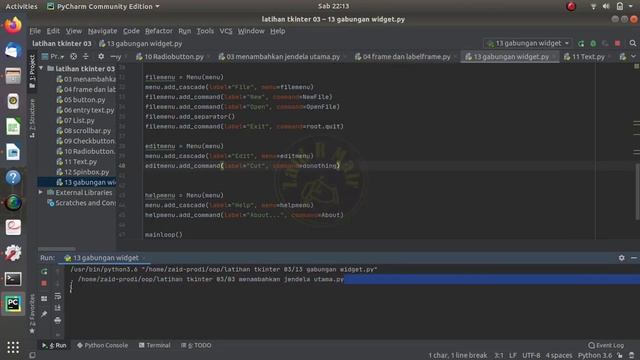This screenshot has width=640, height=360.
Task: Open Run panel settings gear
Action: pos(621,258)
